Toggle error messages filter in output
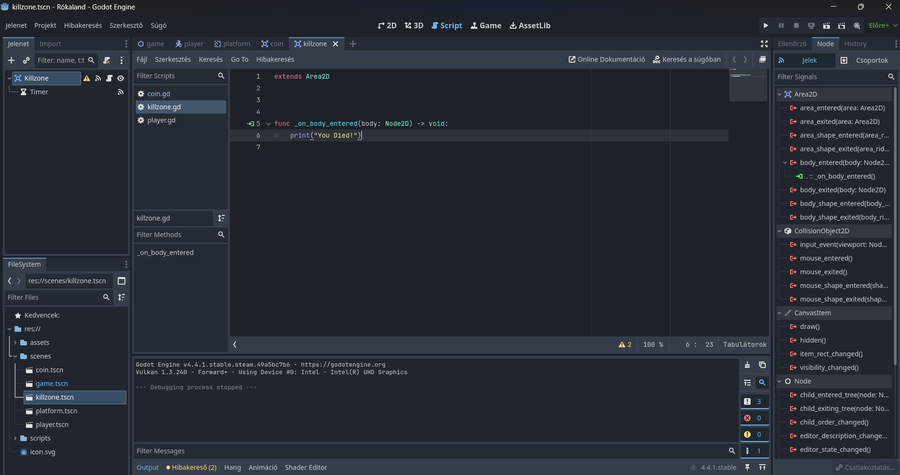This screenshot has width=900, height=475. 754,418
